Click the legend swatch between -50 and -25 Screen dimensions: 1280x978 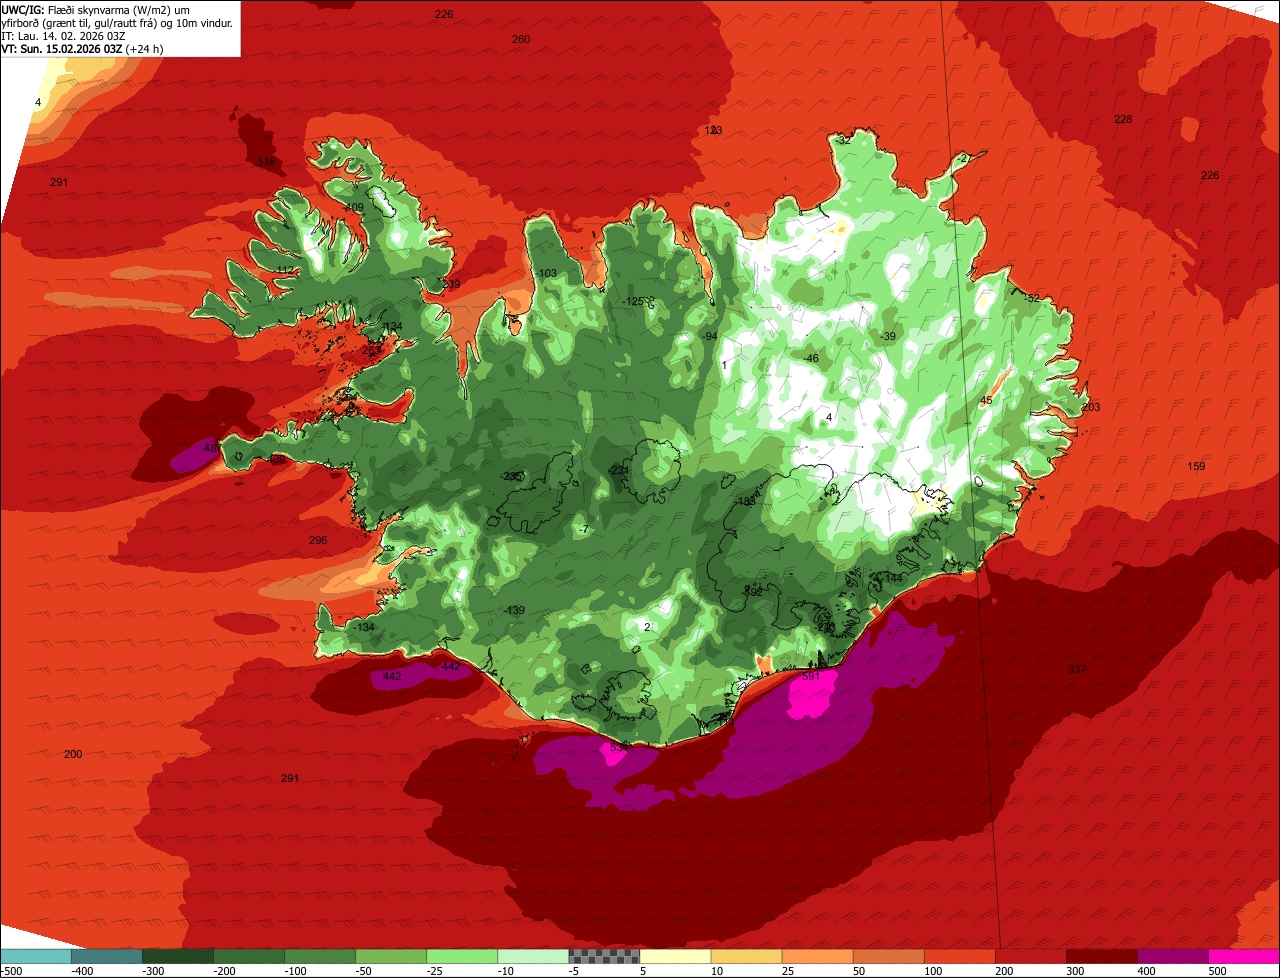pyautogui.click(x=391, y=956)
